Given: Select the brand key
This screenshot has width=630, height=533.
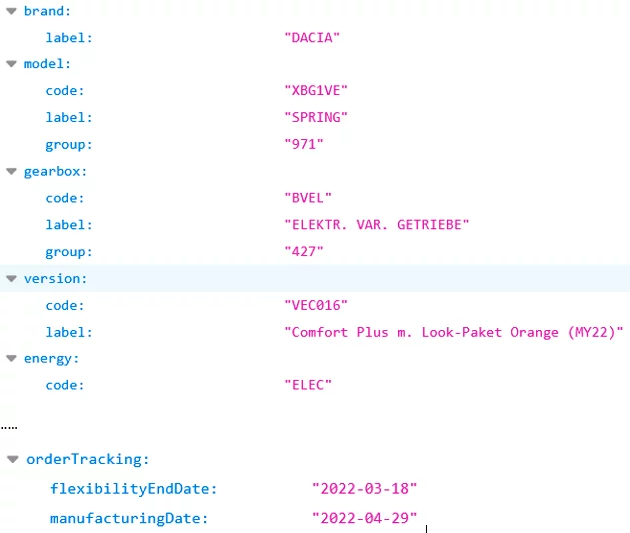Looking at the screenshot, I should pos(47,11).
